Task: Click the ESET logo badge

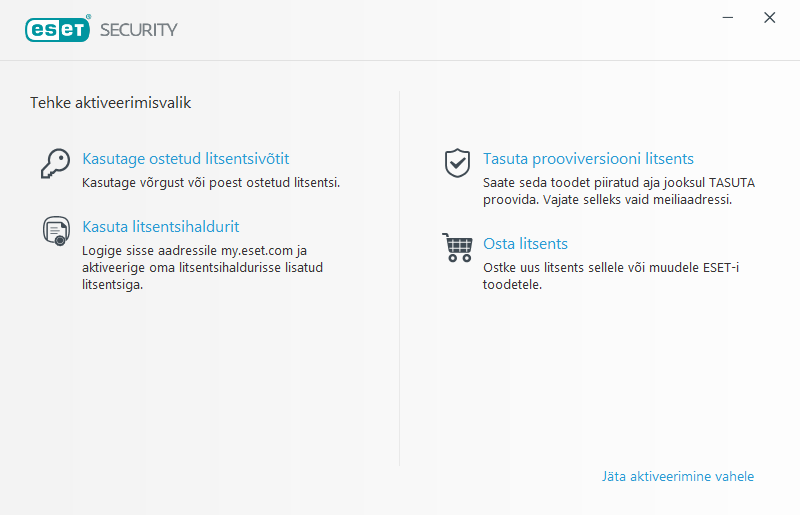Action: 57,29
